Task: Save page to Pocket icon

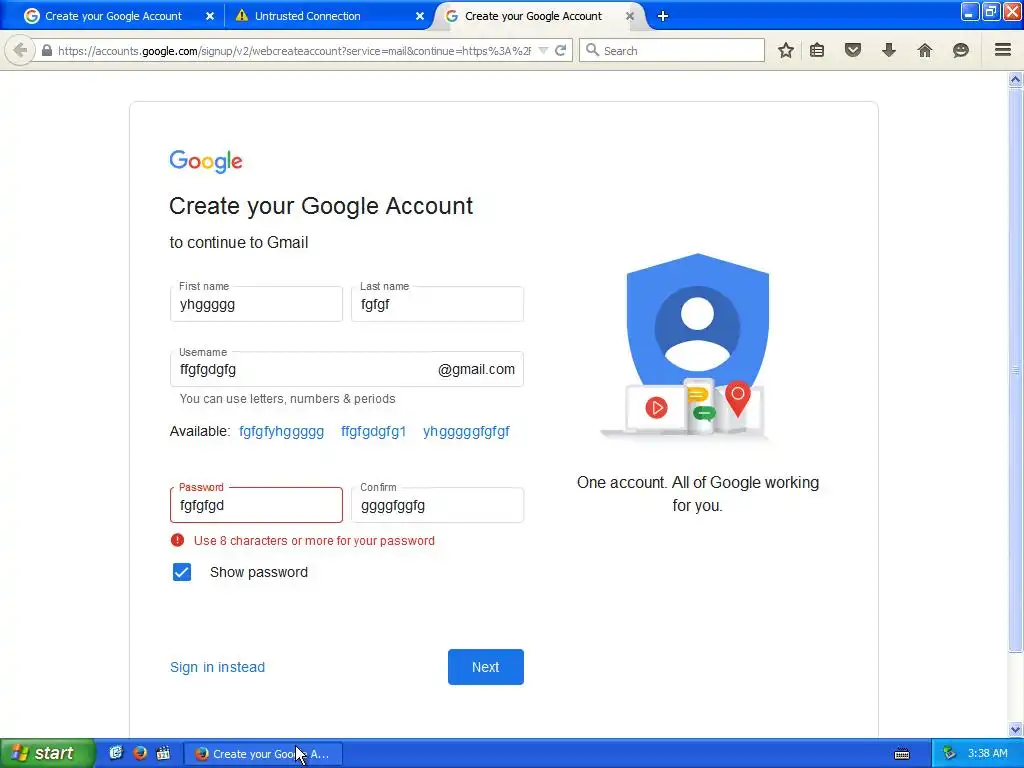Action: tap(852, 50)
